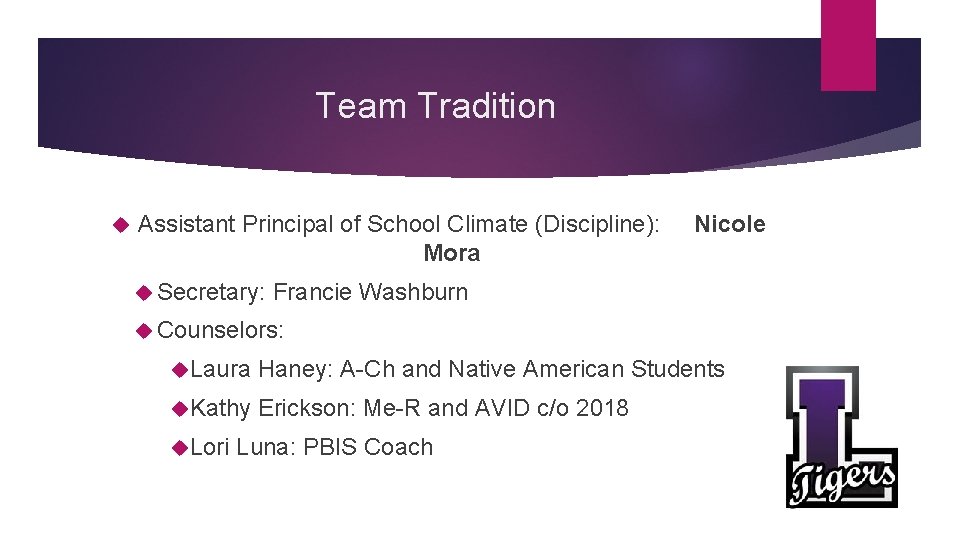Viewport: 960px width, 540px height.
Task: Click the PBIS Coach text
Action: 368,447
